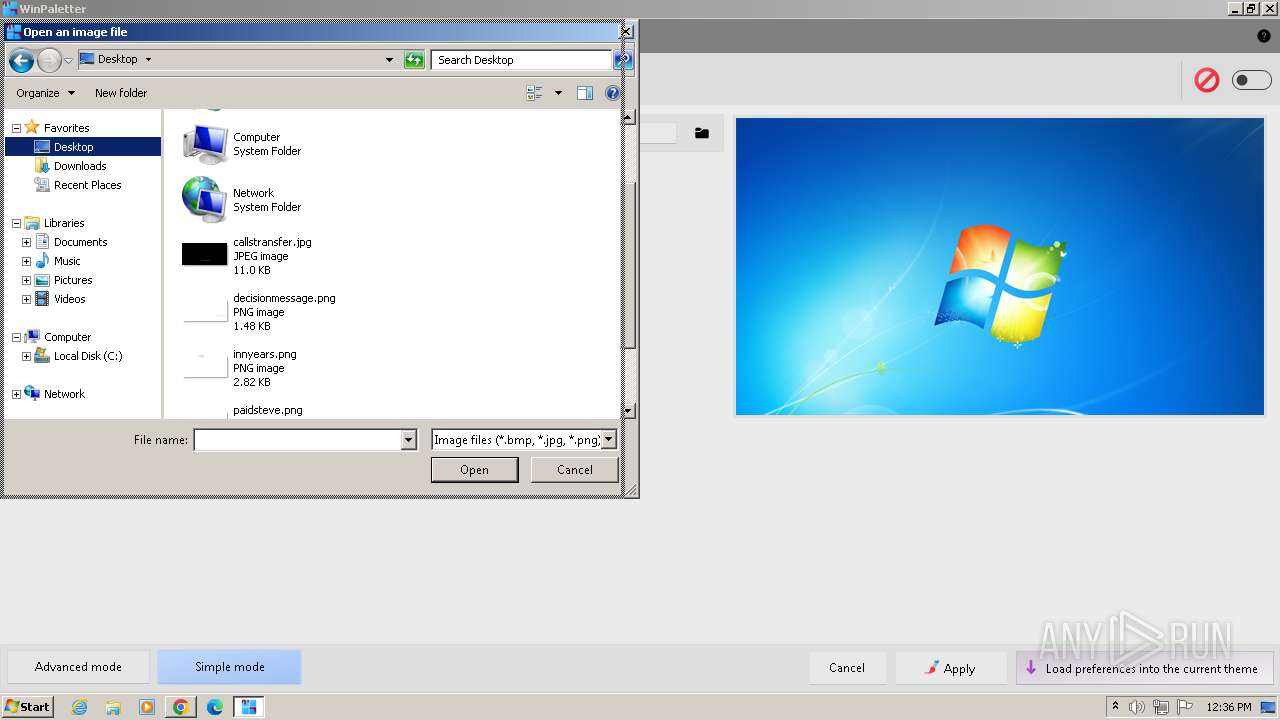Screen dimensions: 1280x720
Task: Expand the Documents library
Action: coord(26,242)
